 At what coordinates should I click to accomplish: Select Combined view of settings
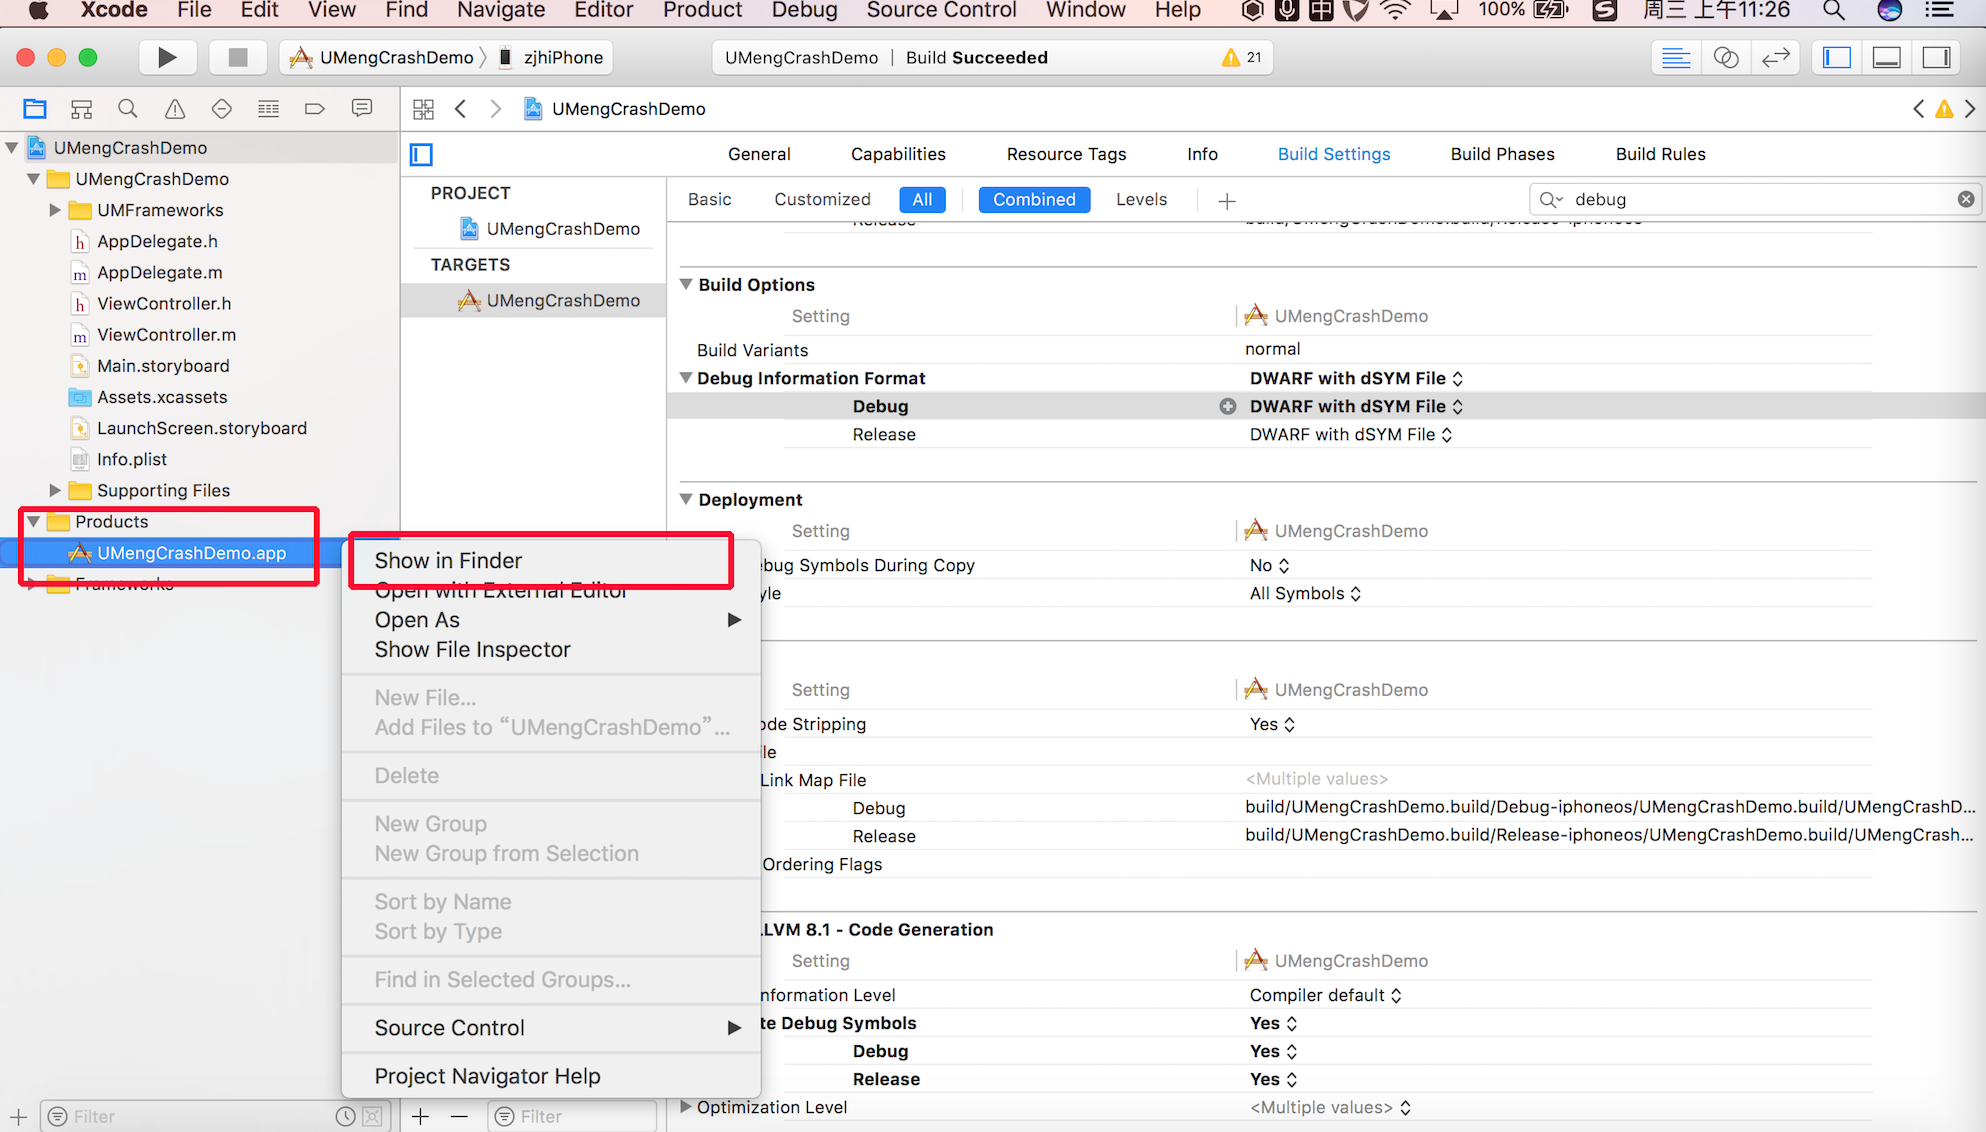pos(1034,199)
